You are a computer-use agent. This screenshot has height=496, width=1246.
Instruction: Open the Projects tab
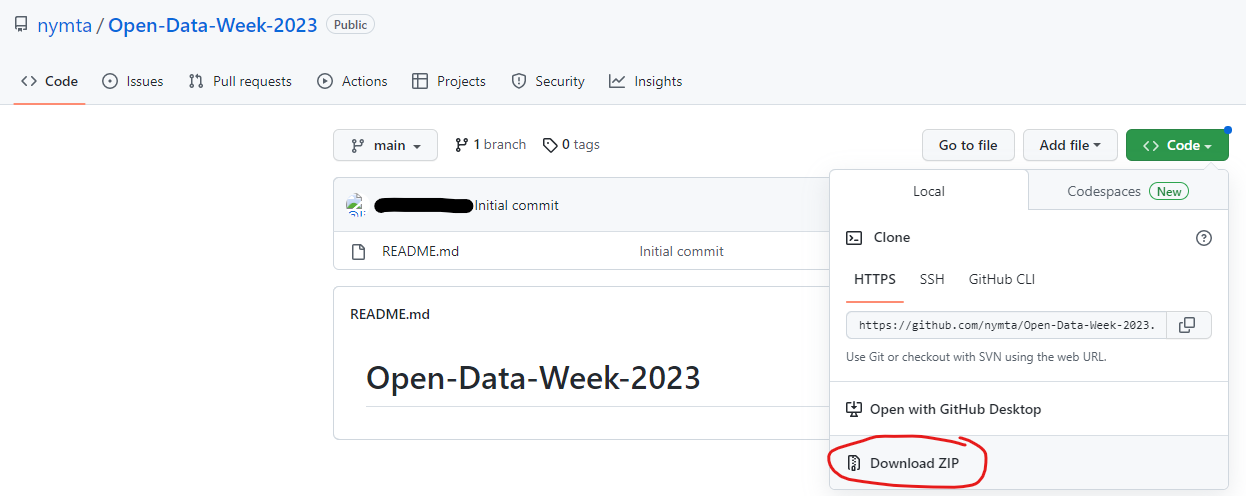449,81
